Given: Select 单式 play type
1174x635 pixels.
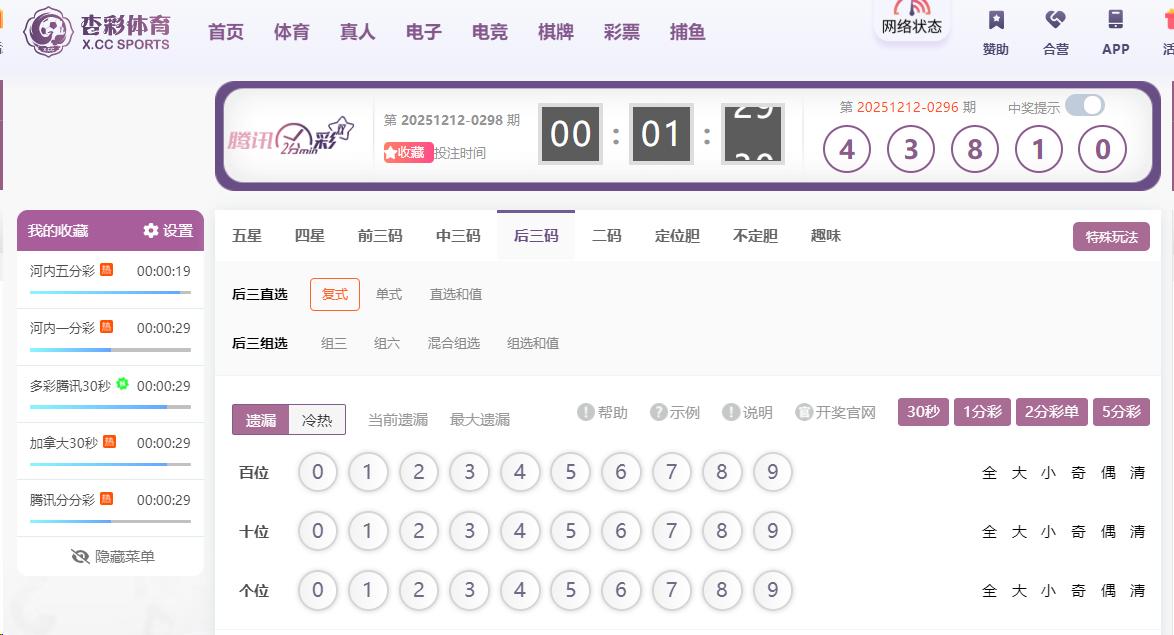Looking at the screenshot, I should pos(389,294).
